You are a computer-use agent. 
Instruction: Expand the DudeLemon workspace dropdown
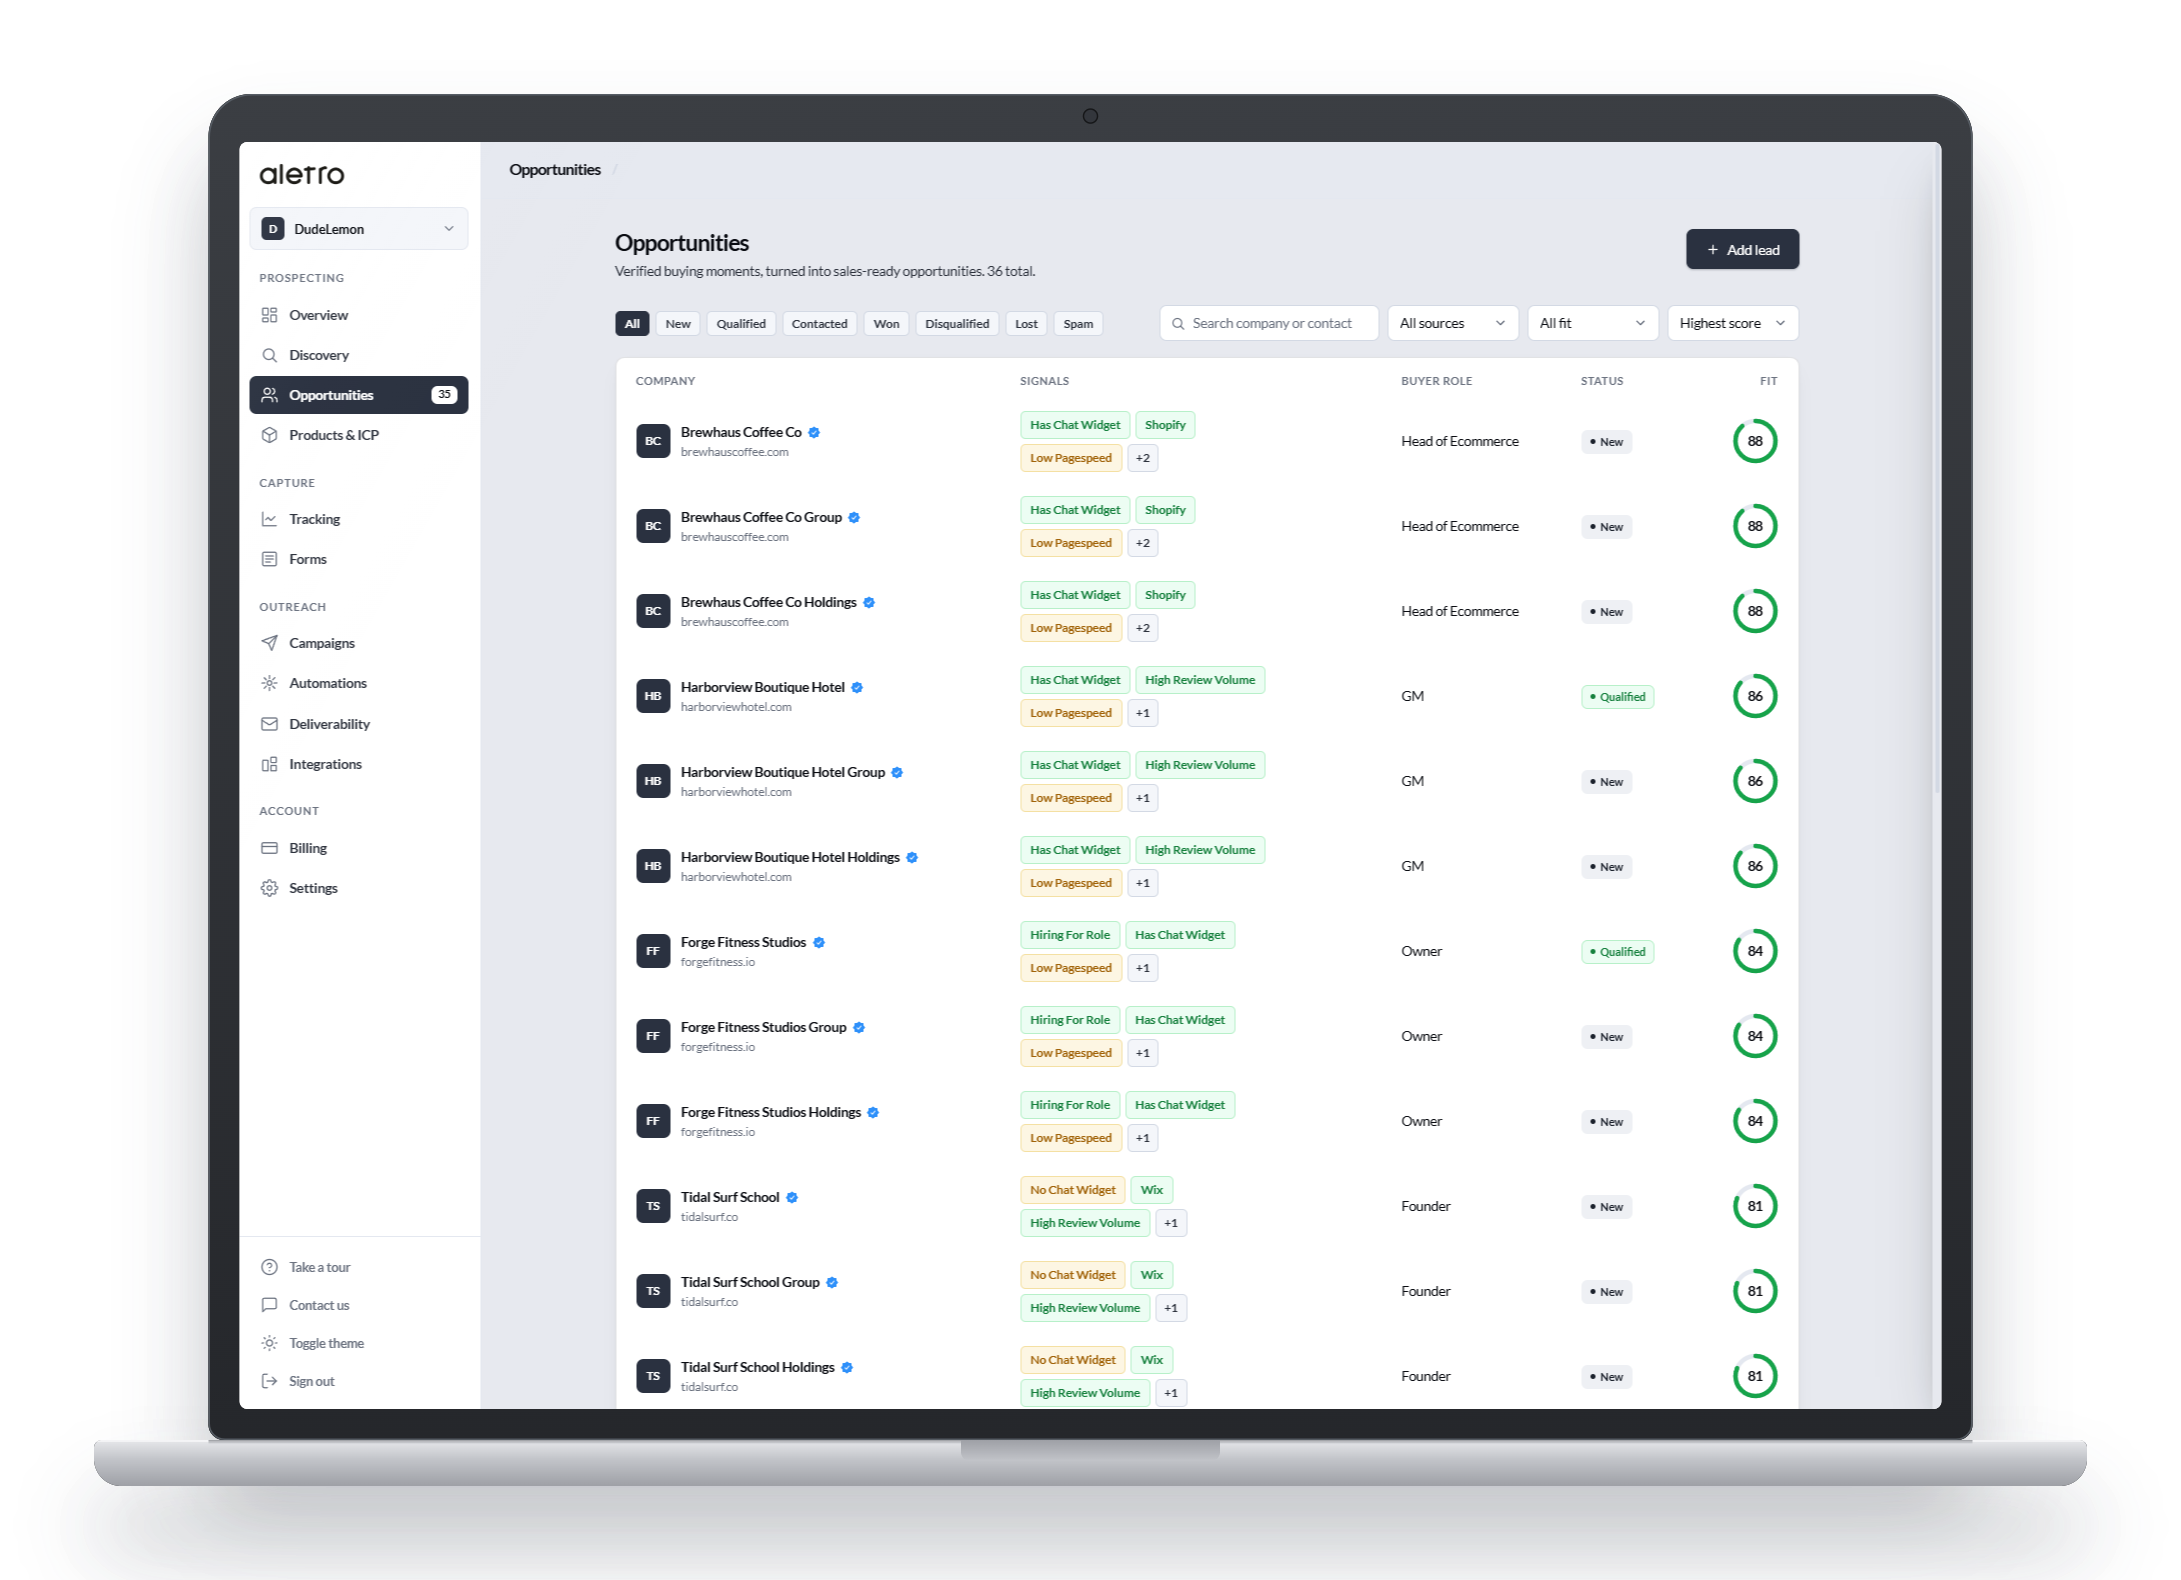coord(358,229)
